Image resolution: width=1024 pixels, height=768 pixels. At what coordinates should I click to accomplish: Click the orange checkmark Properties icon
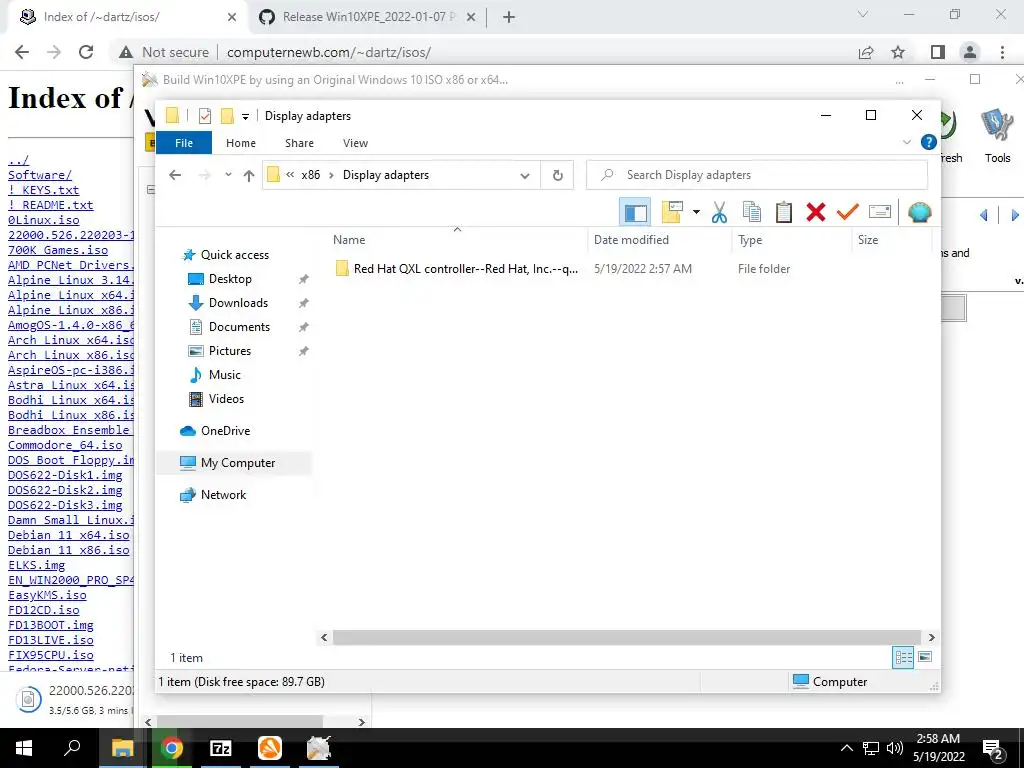[848, 212]
